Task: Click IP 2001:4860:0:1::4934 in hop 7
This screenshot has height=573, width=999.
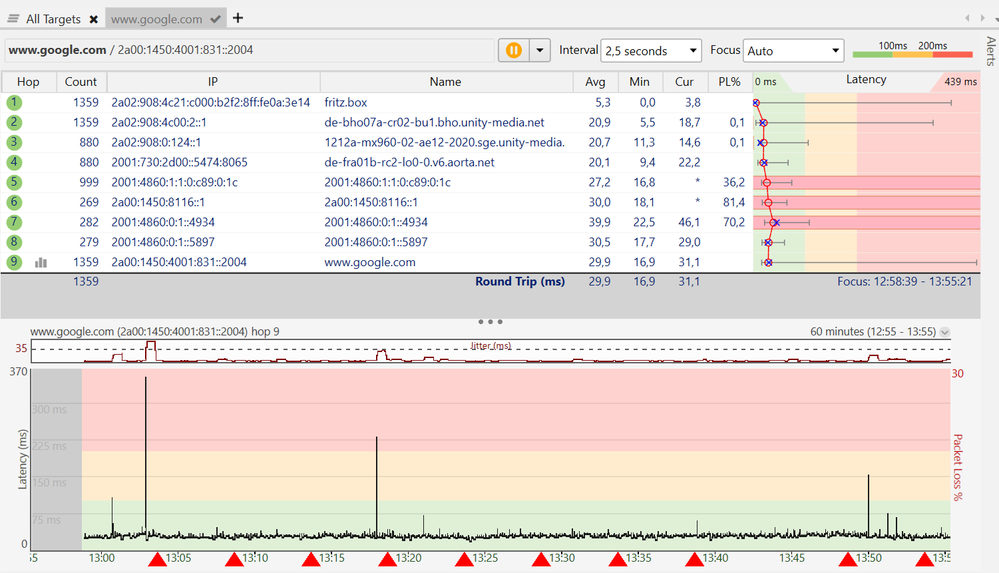Action: point(162,222)
